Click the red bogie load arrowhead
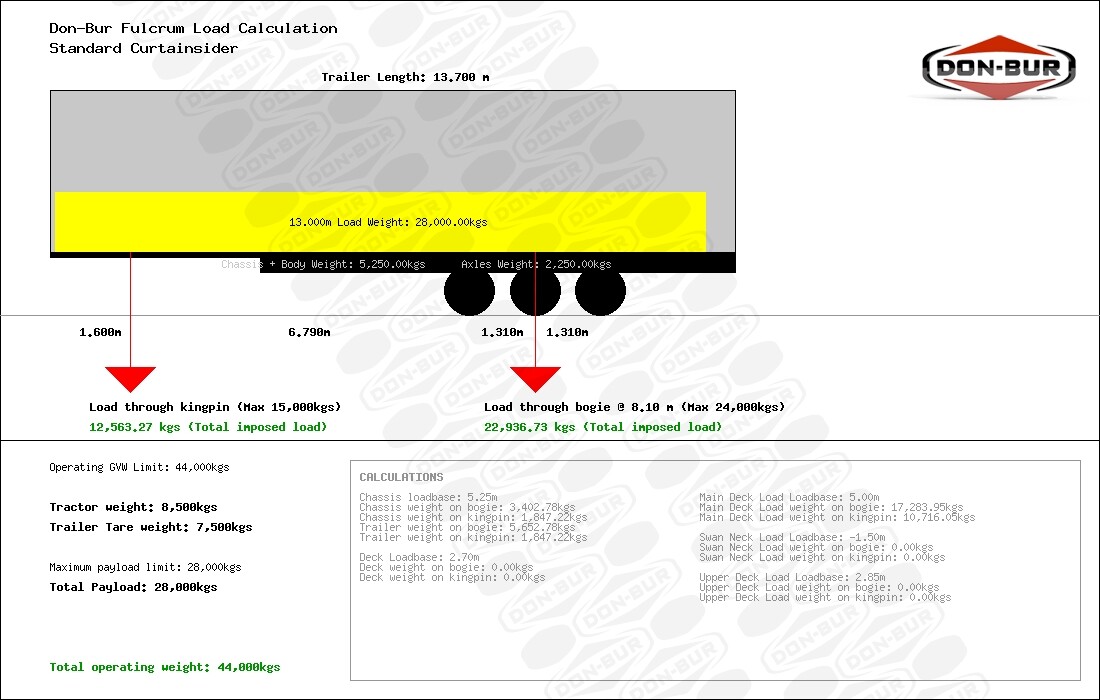This screenshot has height=700, width=1100. [535, 379]
